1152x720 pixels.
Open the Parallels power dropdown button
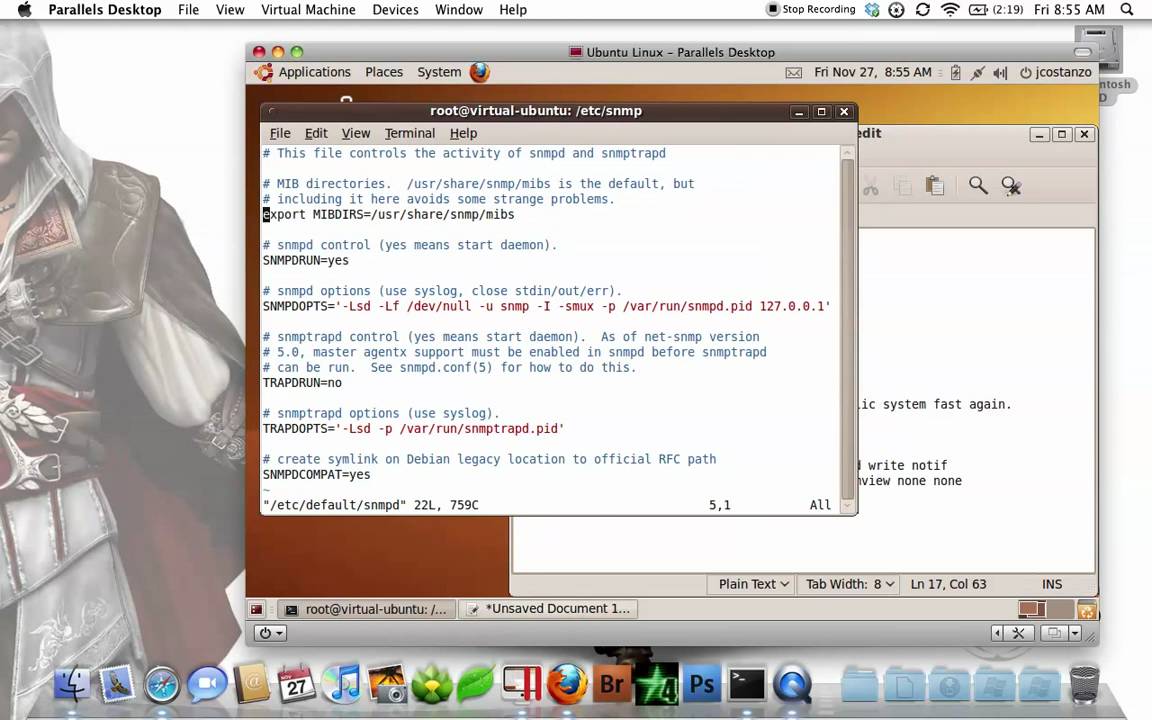tap(270, 633)
